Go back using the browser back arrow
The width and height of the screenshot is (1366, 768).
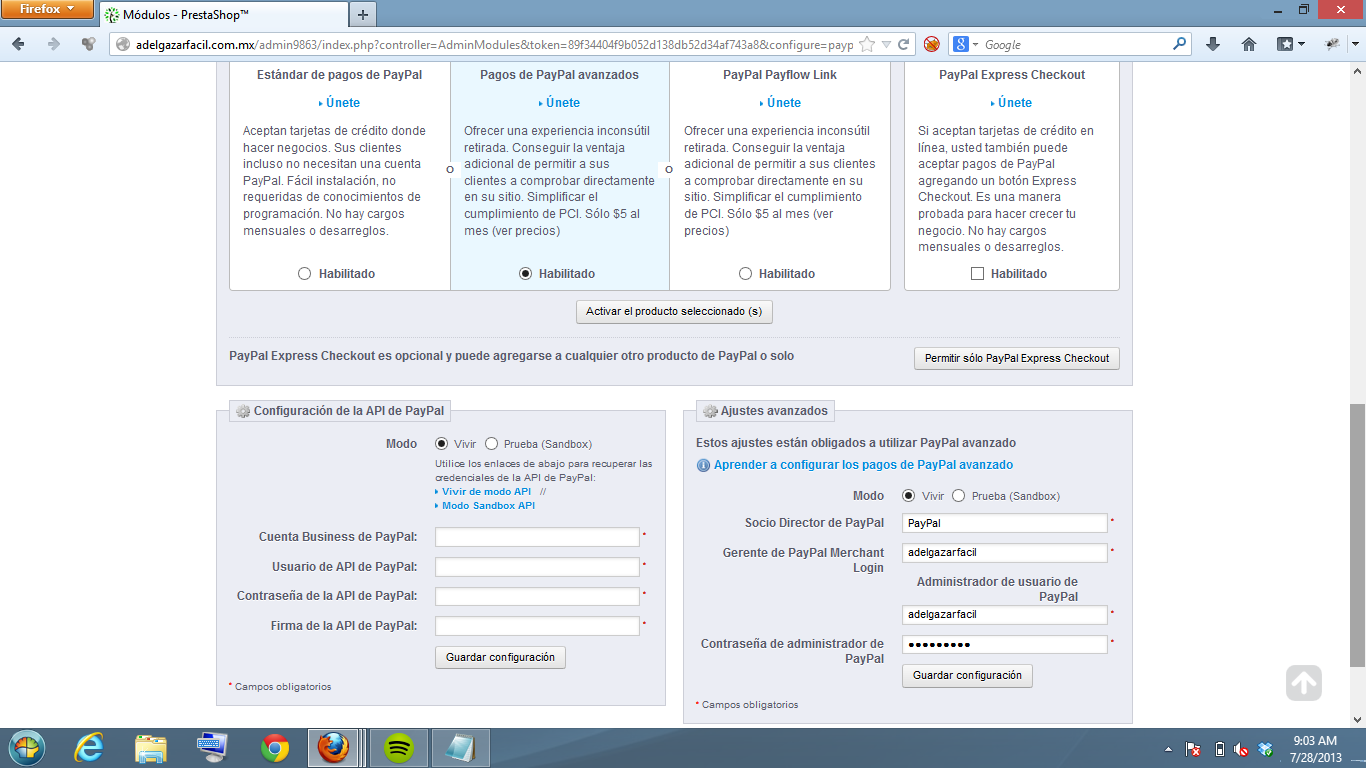pos(19,44)
